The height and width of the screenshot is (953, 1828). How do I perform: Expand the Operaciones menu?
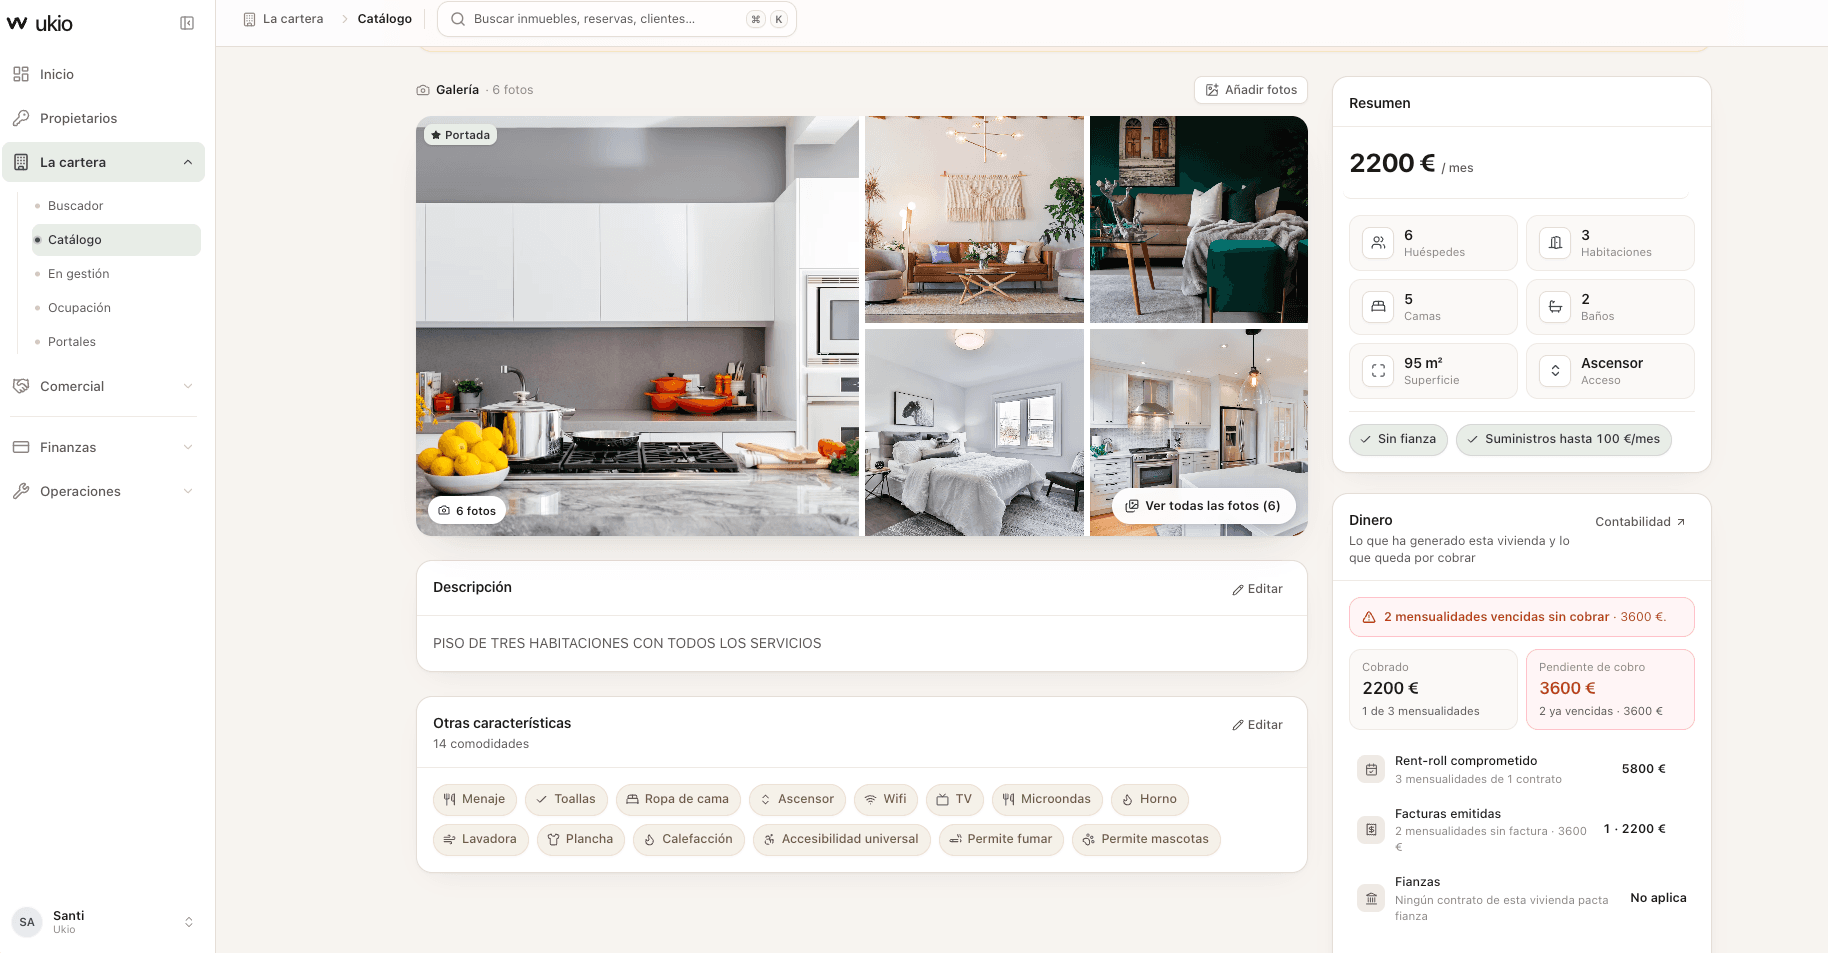pos(103,491)
